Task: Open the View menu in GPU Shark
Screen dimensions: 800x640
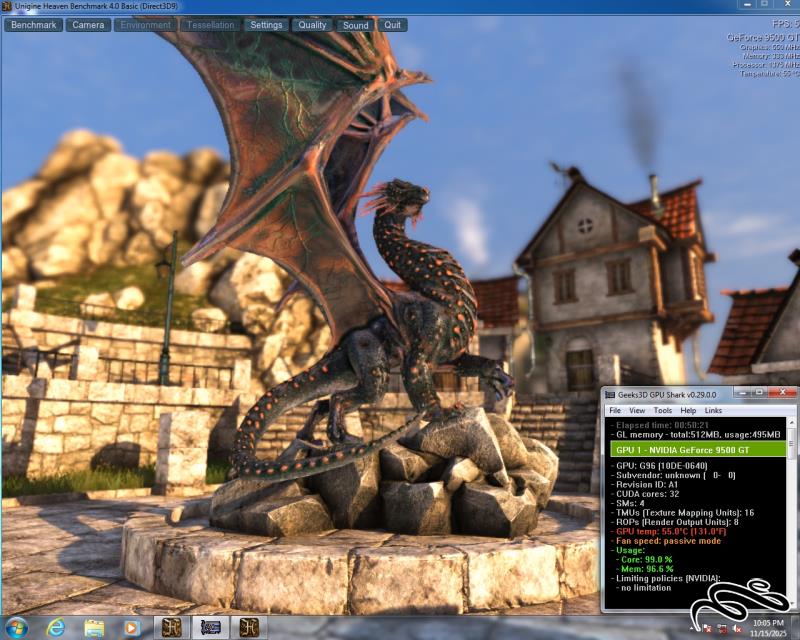Action: [x=637, y=411]
